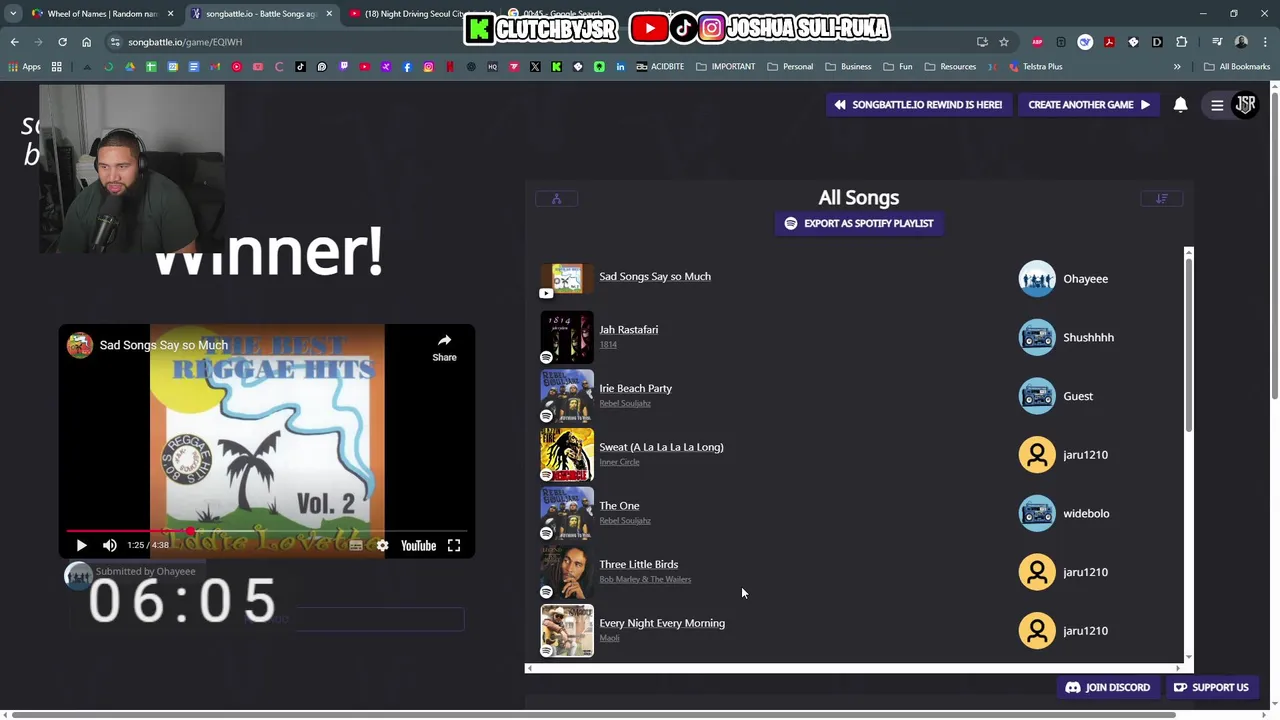
Task: Open YouTube player settings gear
Action: pos(382,545)
